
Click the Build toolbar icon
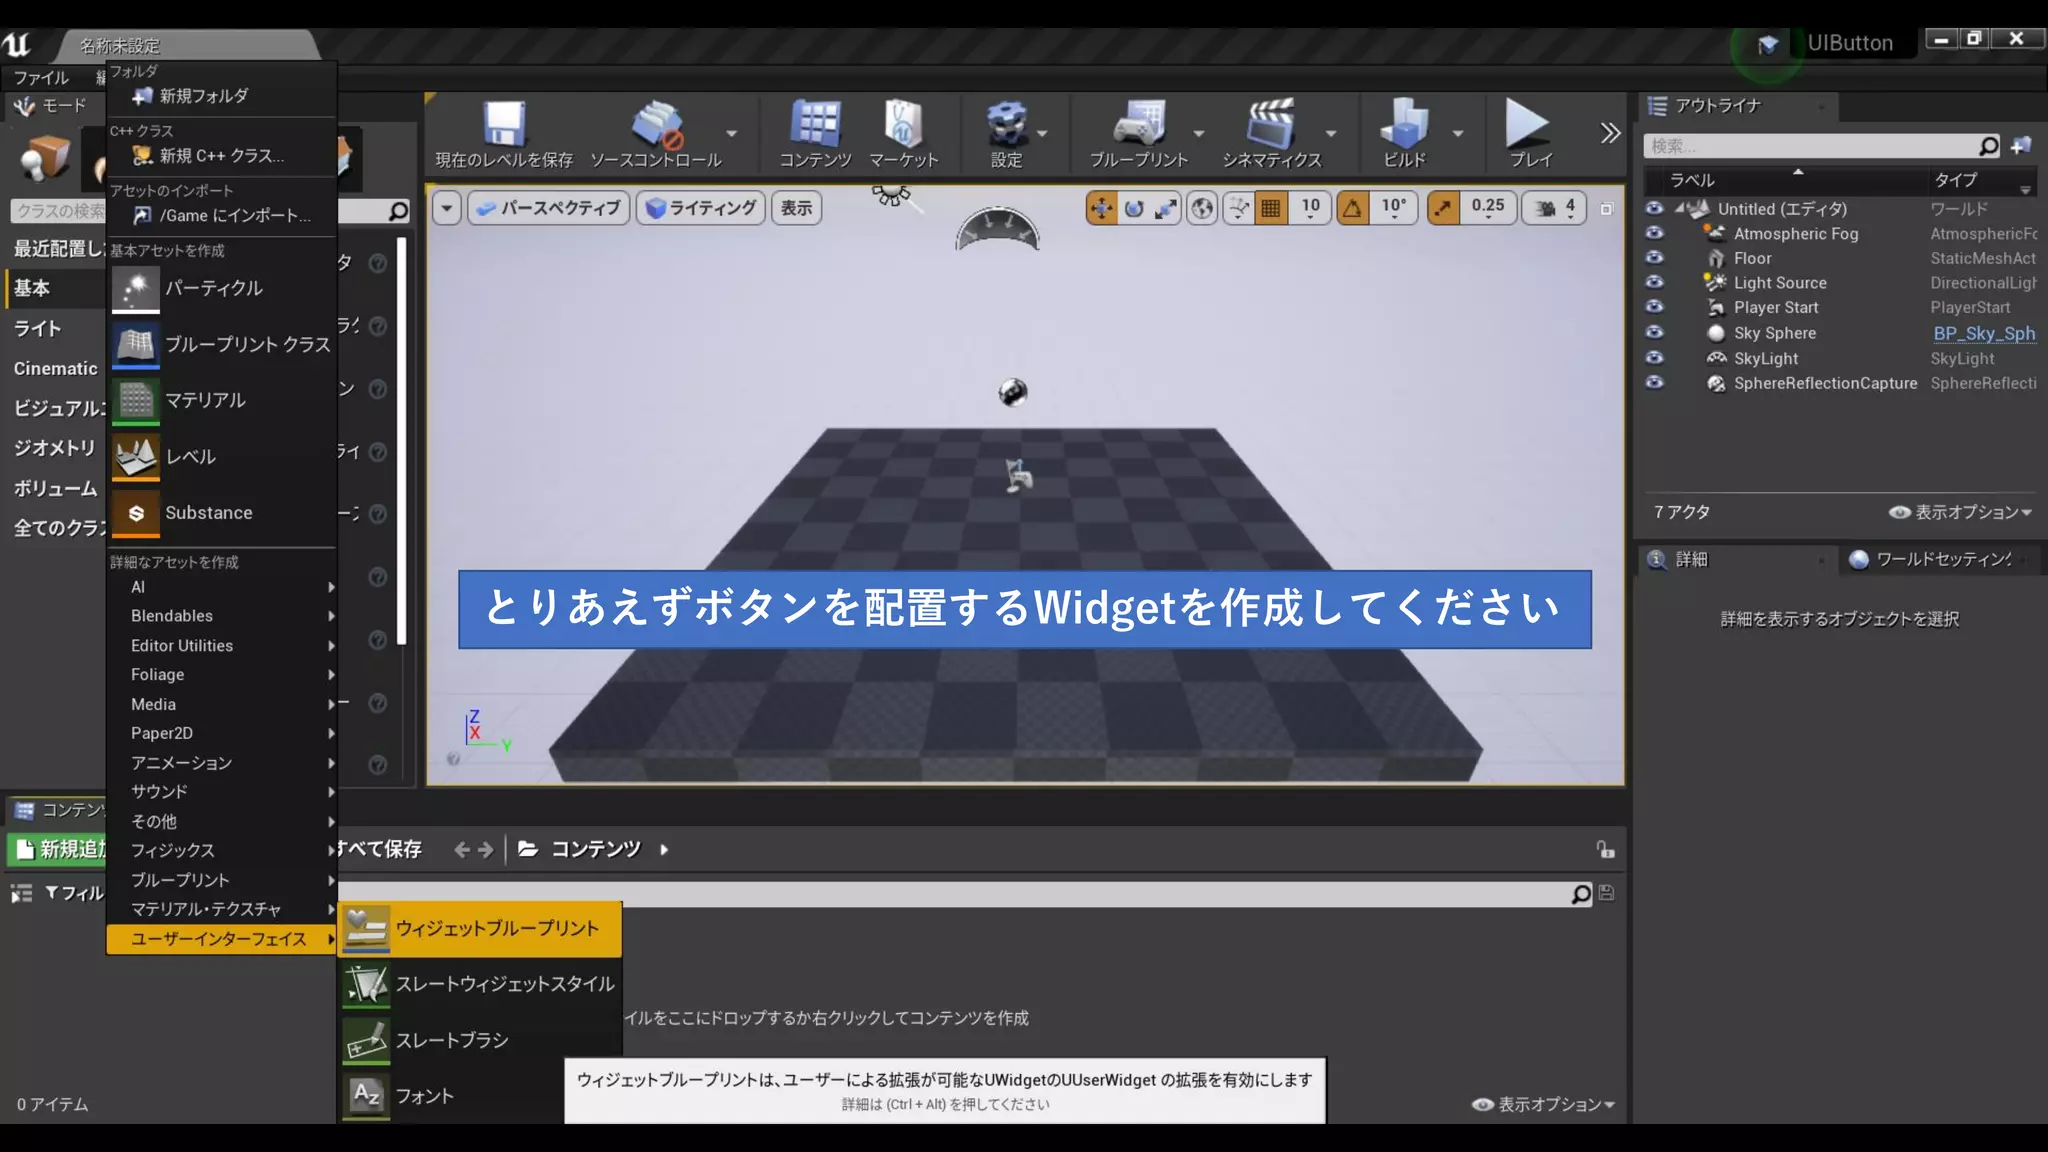[1404, 125]
